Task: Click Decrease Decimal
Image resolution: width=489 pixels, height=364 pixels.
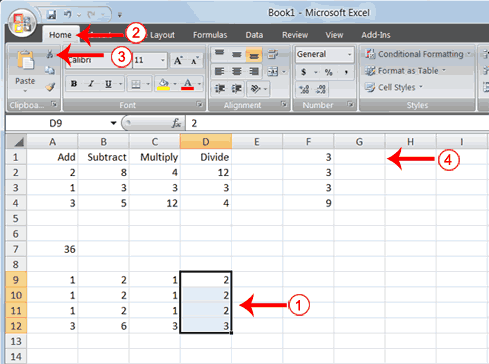Action: [321, 89]
